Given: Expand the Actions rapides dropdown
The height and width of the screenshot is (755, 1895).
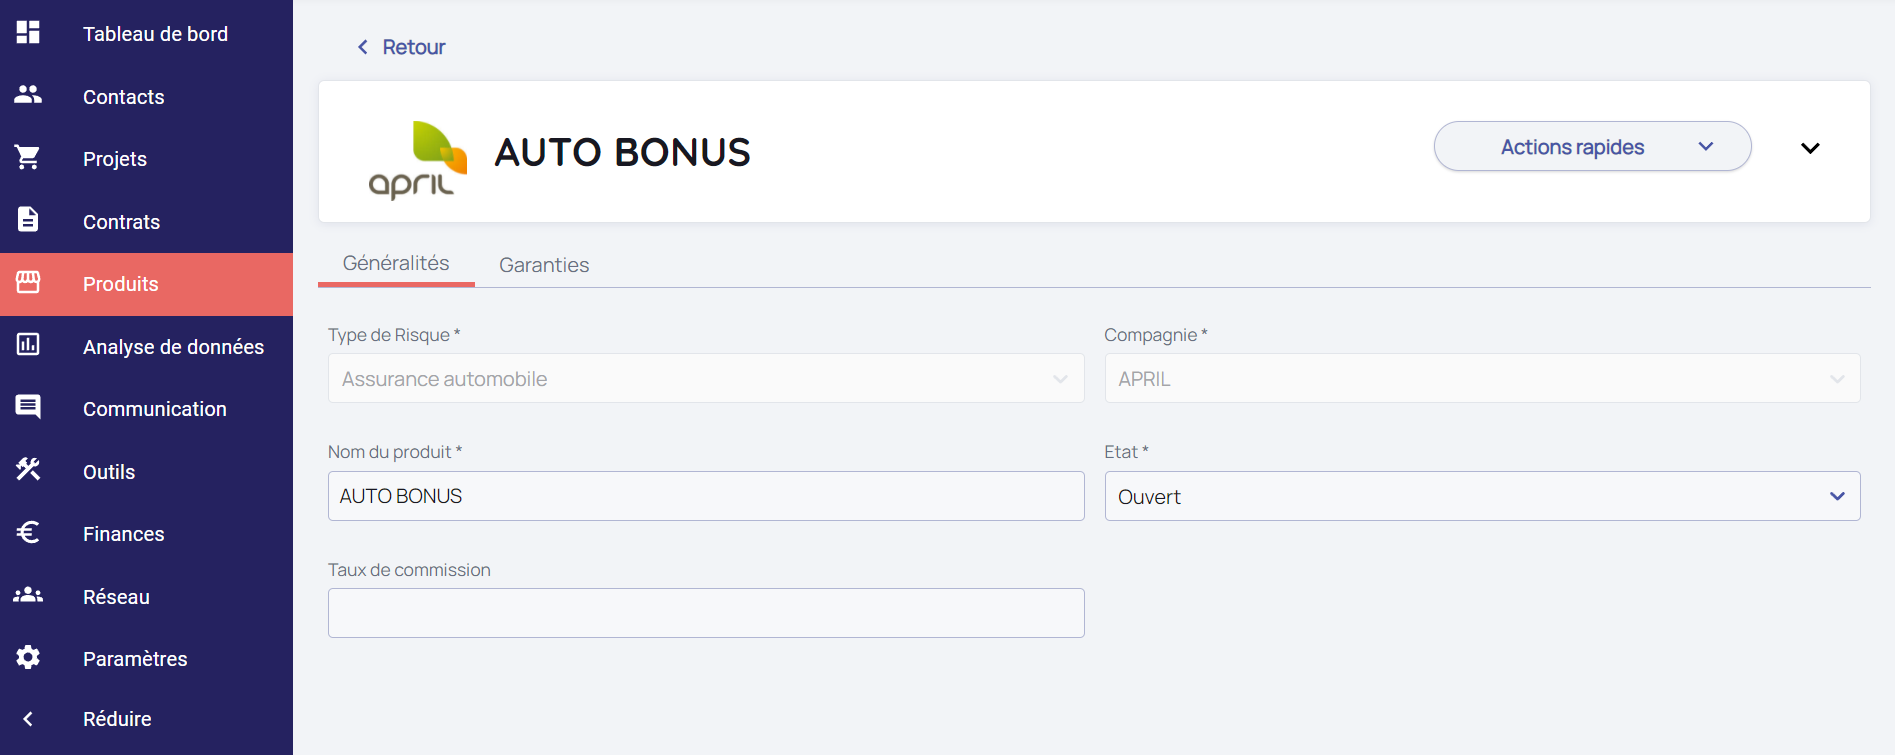Looking at the screenshot, I should pyautogui.click(x=1591, y=147).
